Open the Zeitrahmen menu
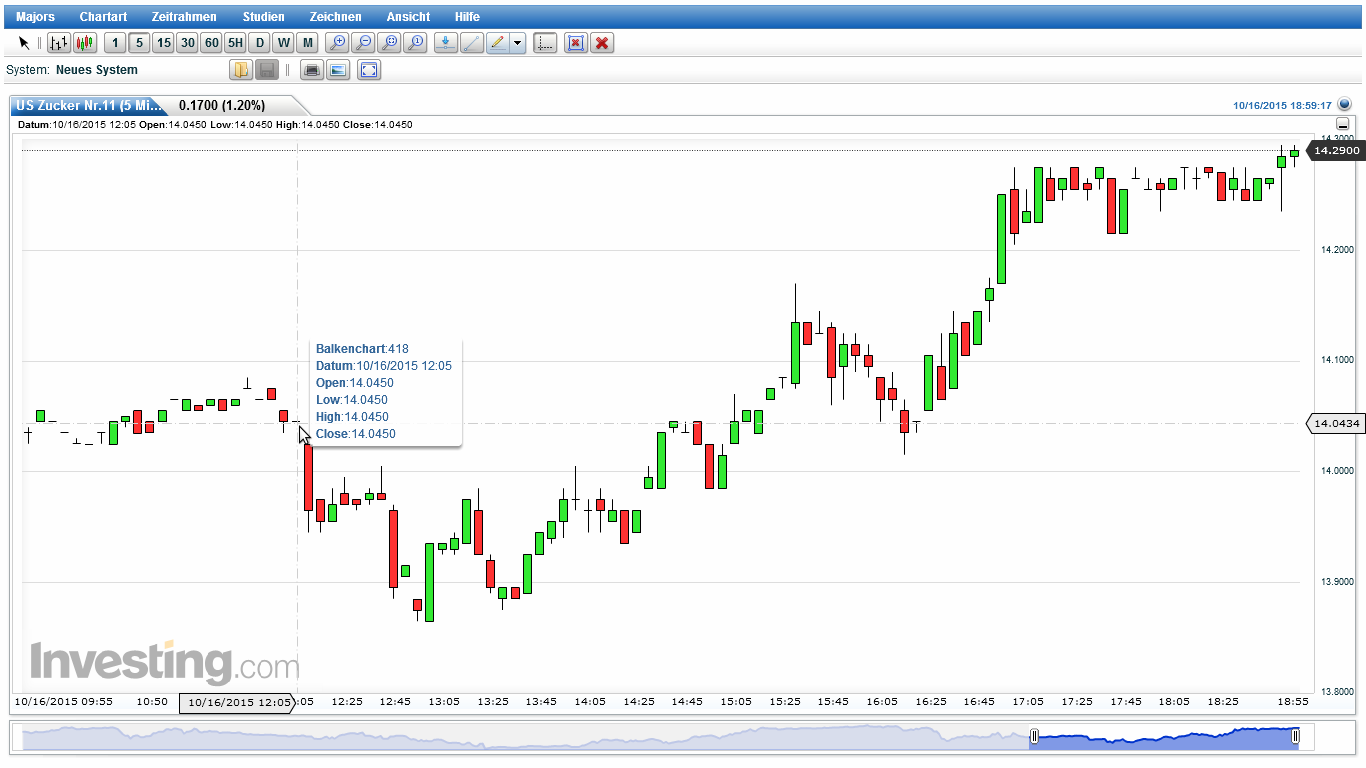The height and width of the screenshot is (768, 1366). click(184, 17)
